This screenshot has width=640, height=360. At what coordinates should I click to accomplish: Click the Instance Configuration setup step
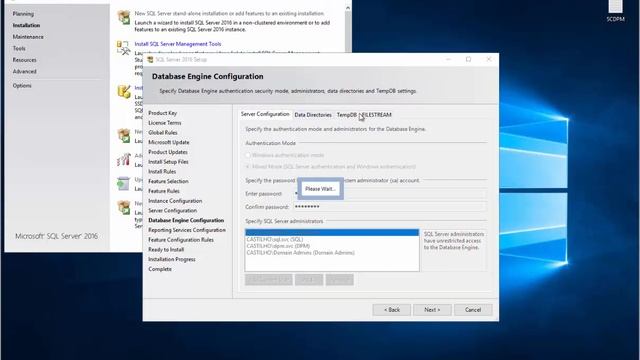tap(175, 201)
